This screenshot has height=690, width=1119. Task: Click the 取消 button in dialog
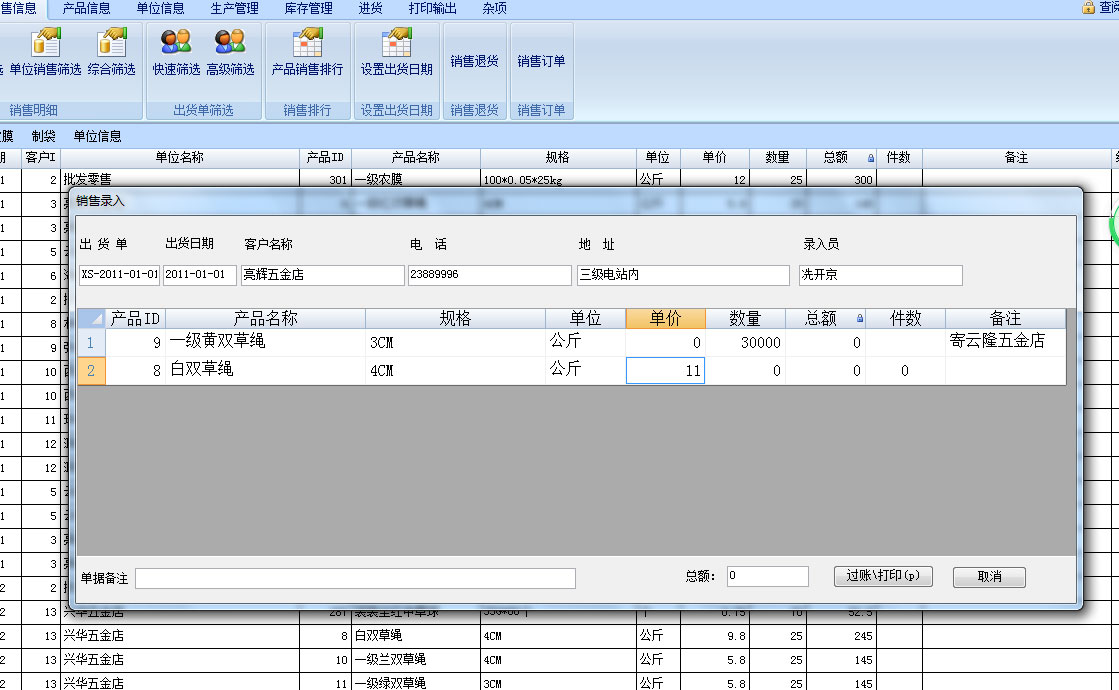[988, 577]
